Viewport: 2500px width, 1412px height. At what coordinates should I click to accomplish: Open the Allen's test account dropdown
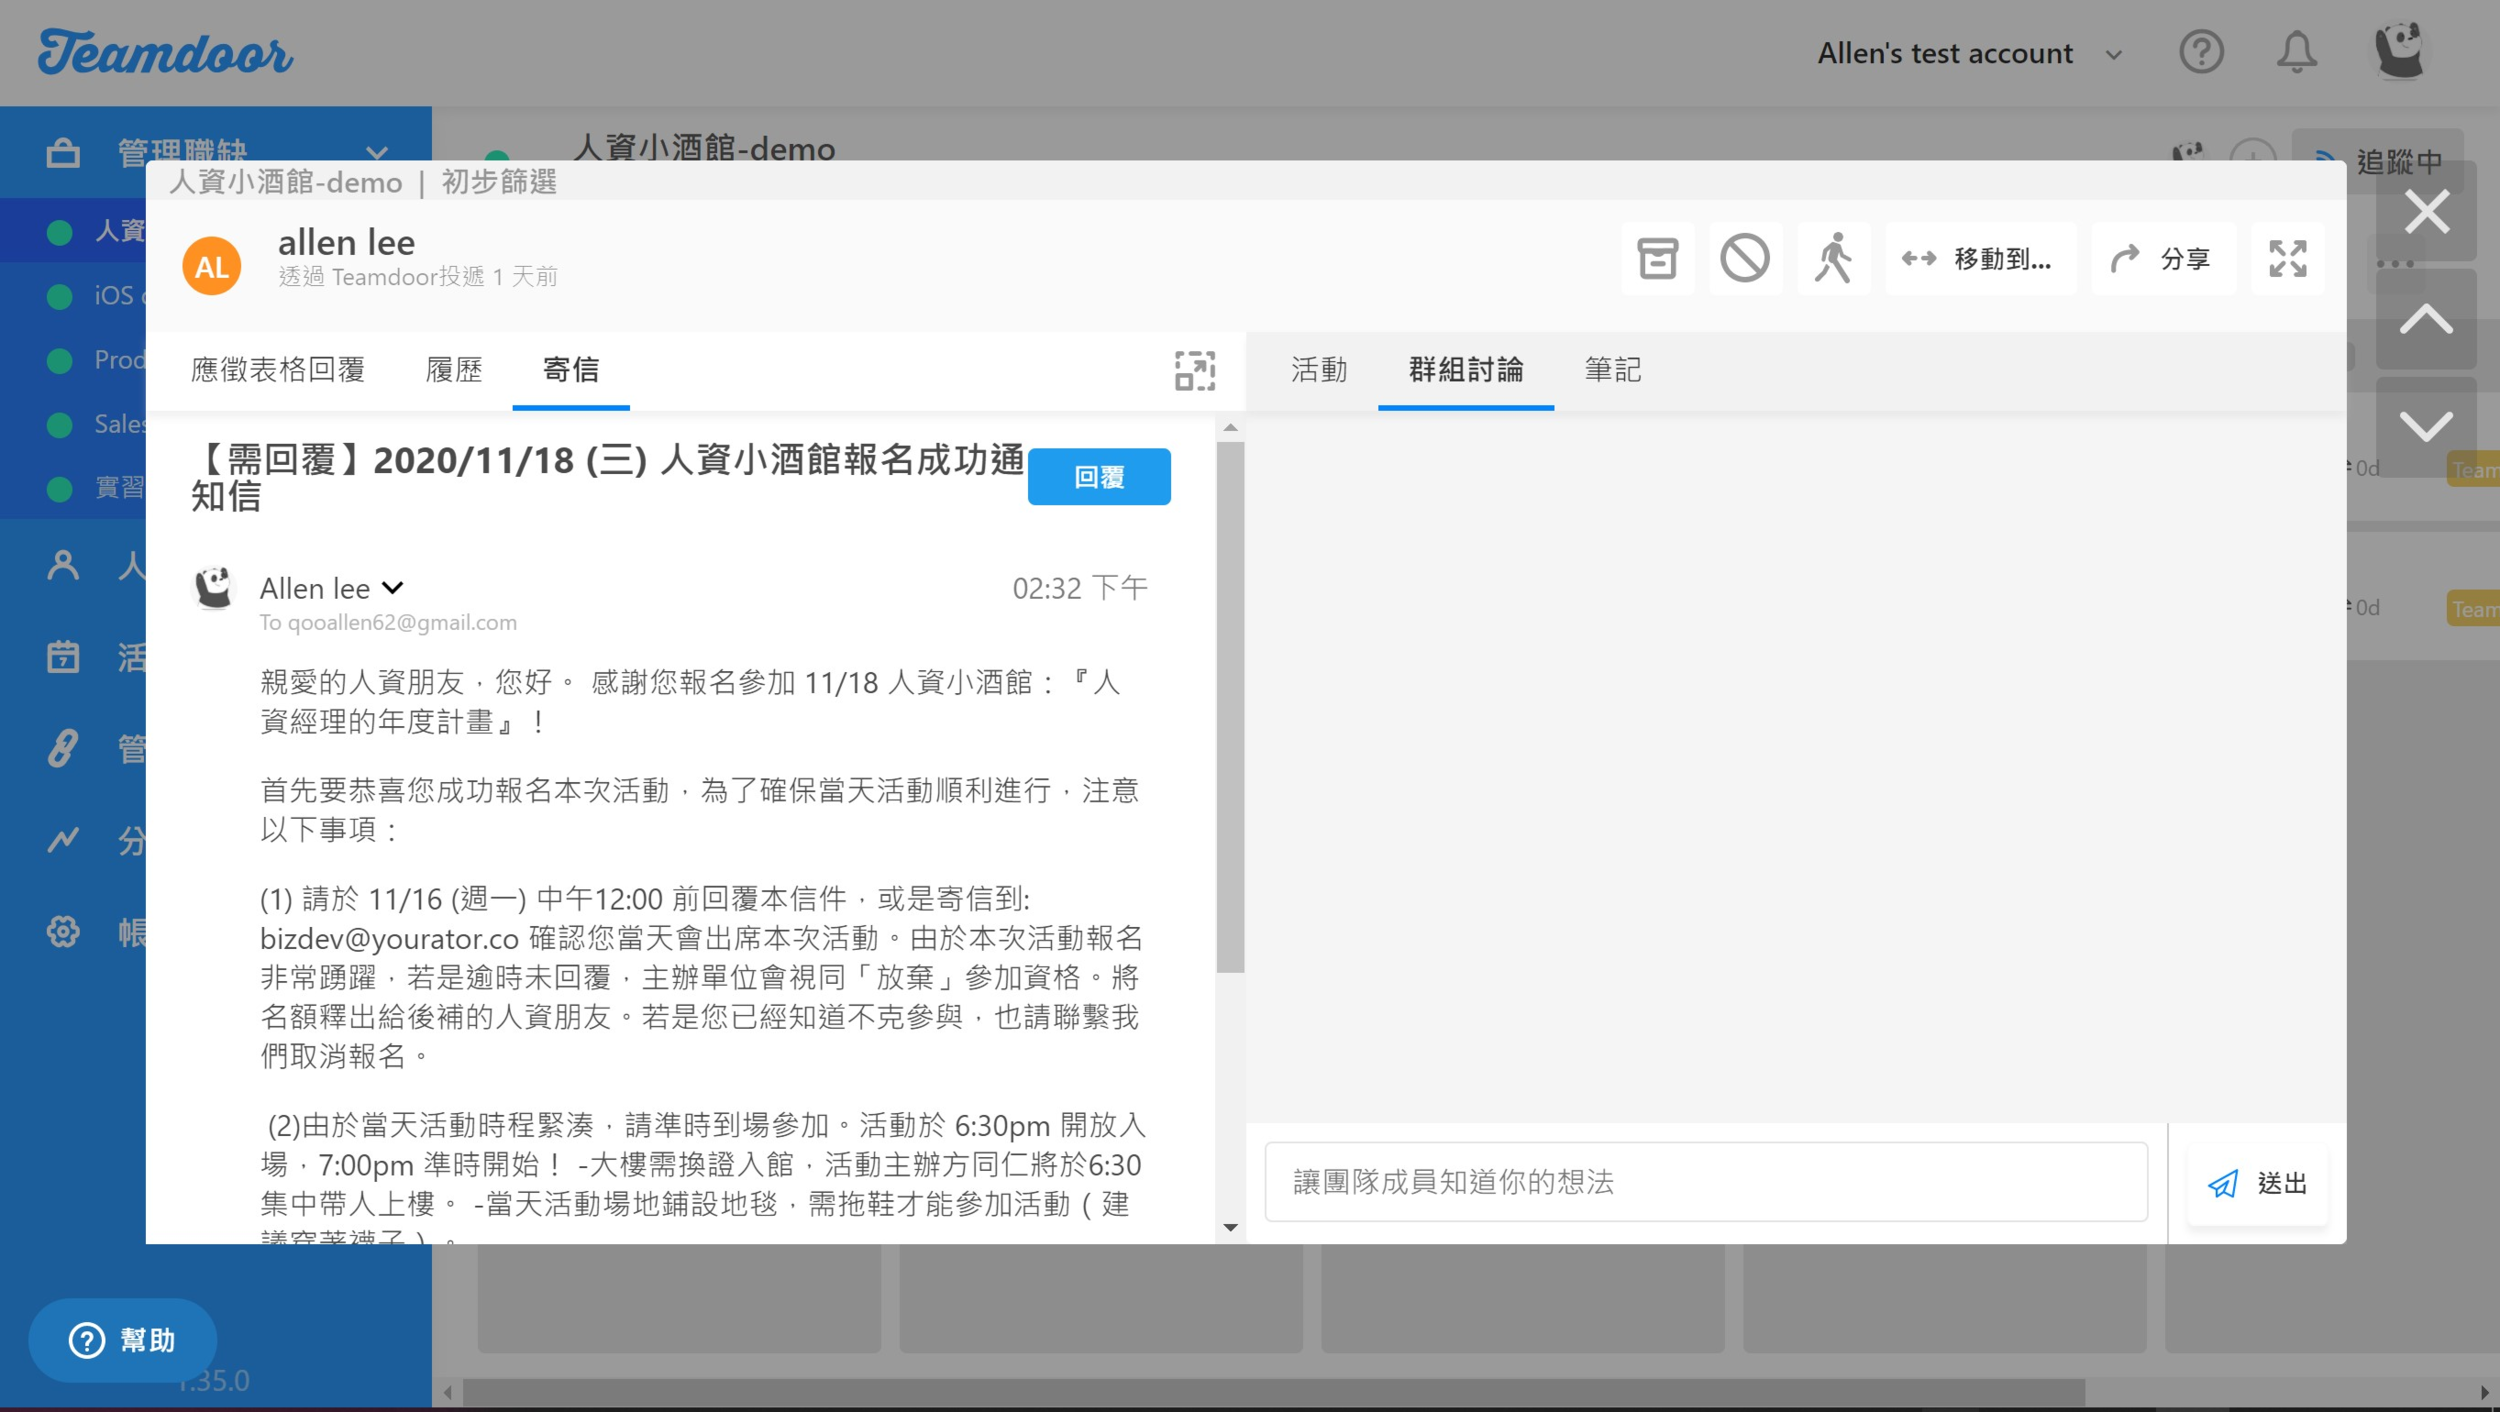click(x=1969, y=53)
